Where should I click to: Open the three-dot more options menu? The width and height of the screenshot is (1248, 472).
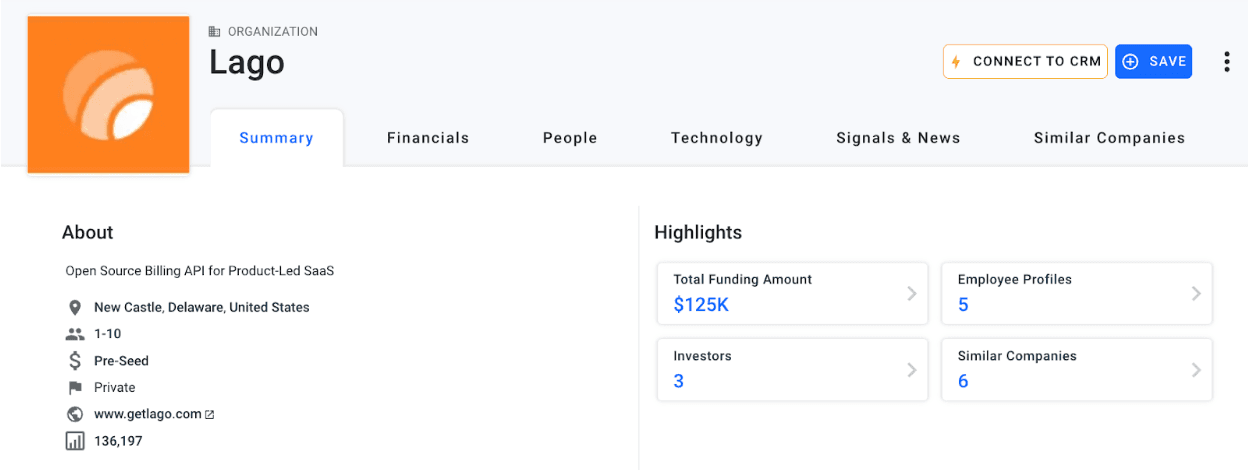[x=1226, y=62]
